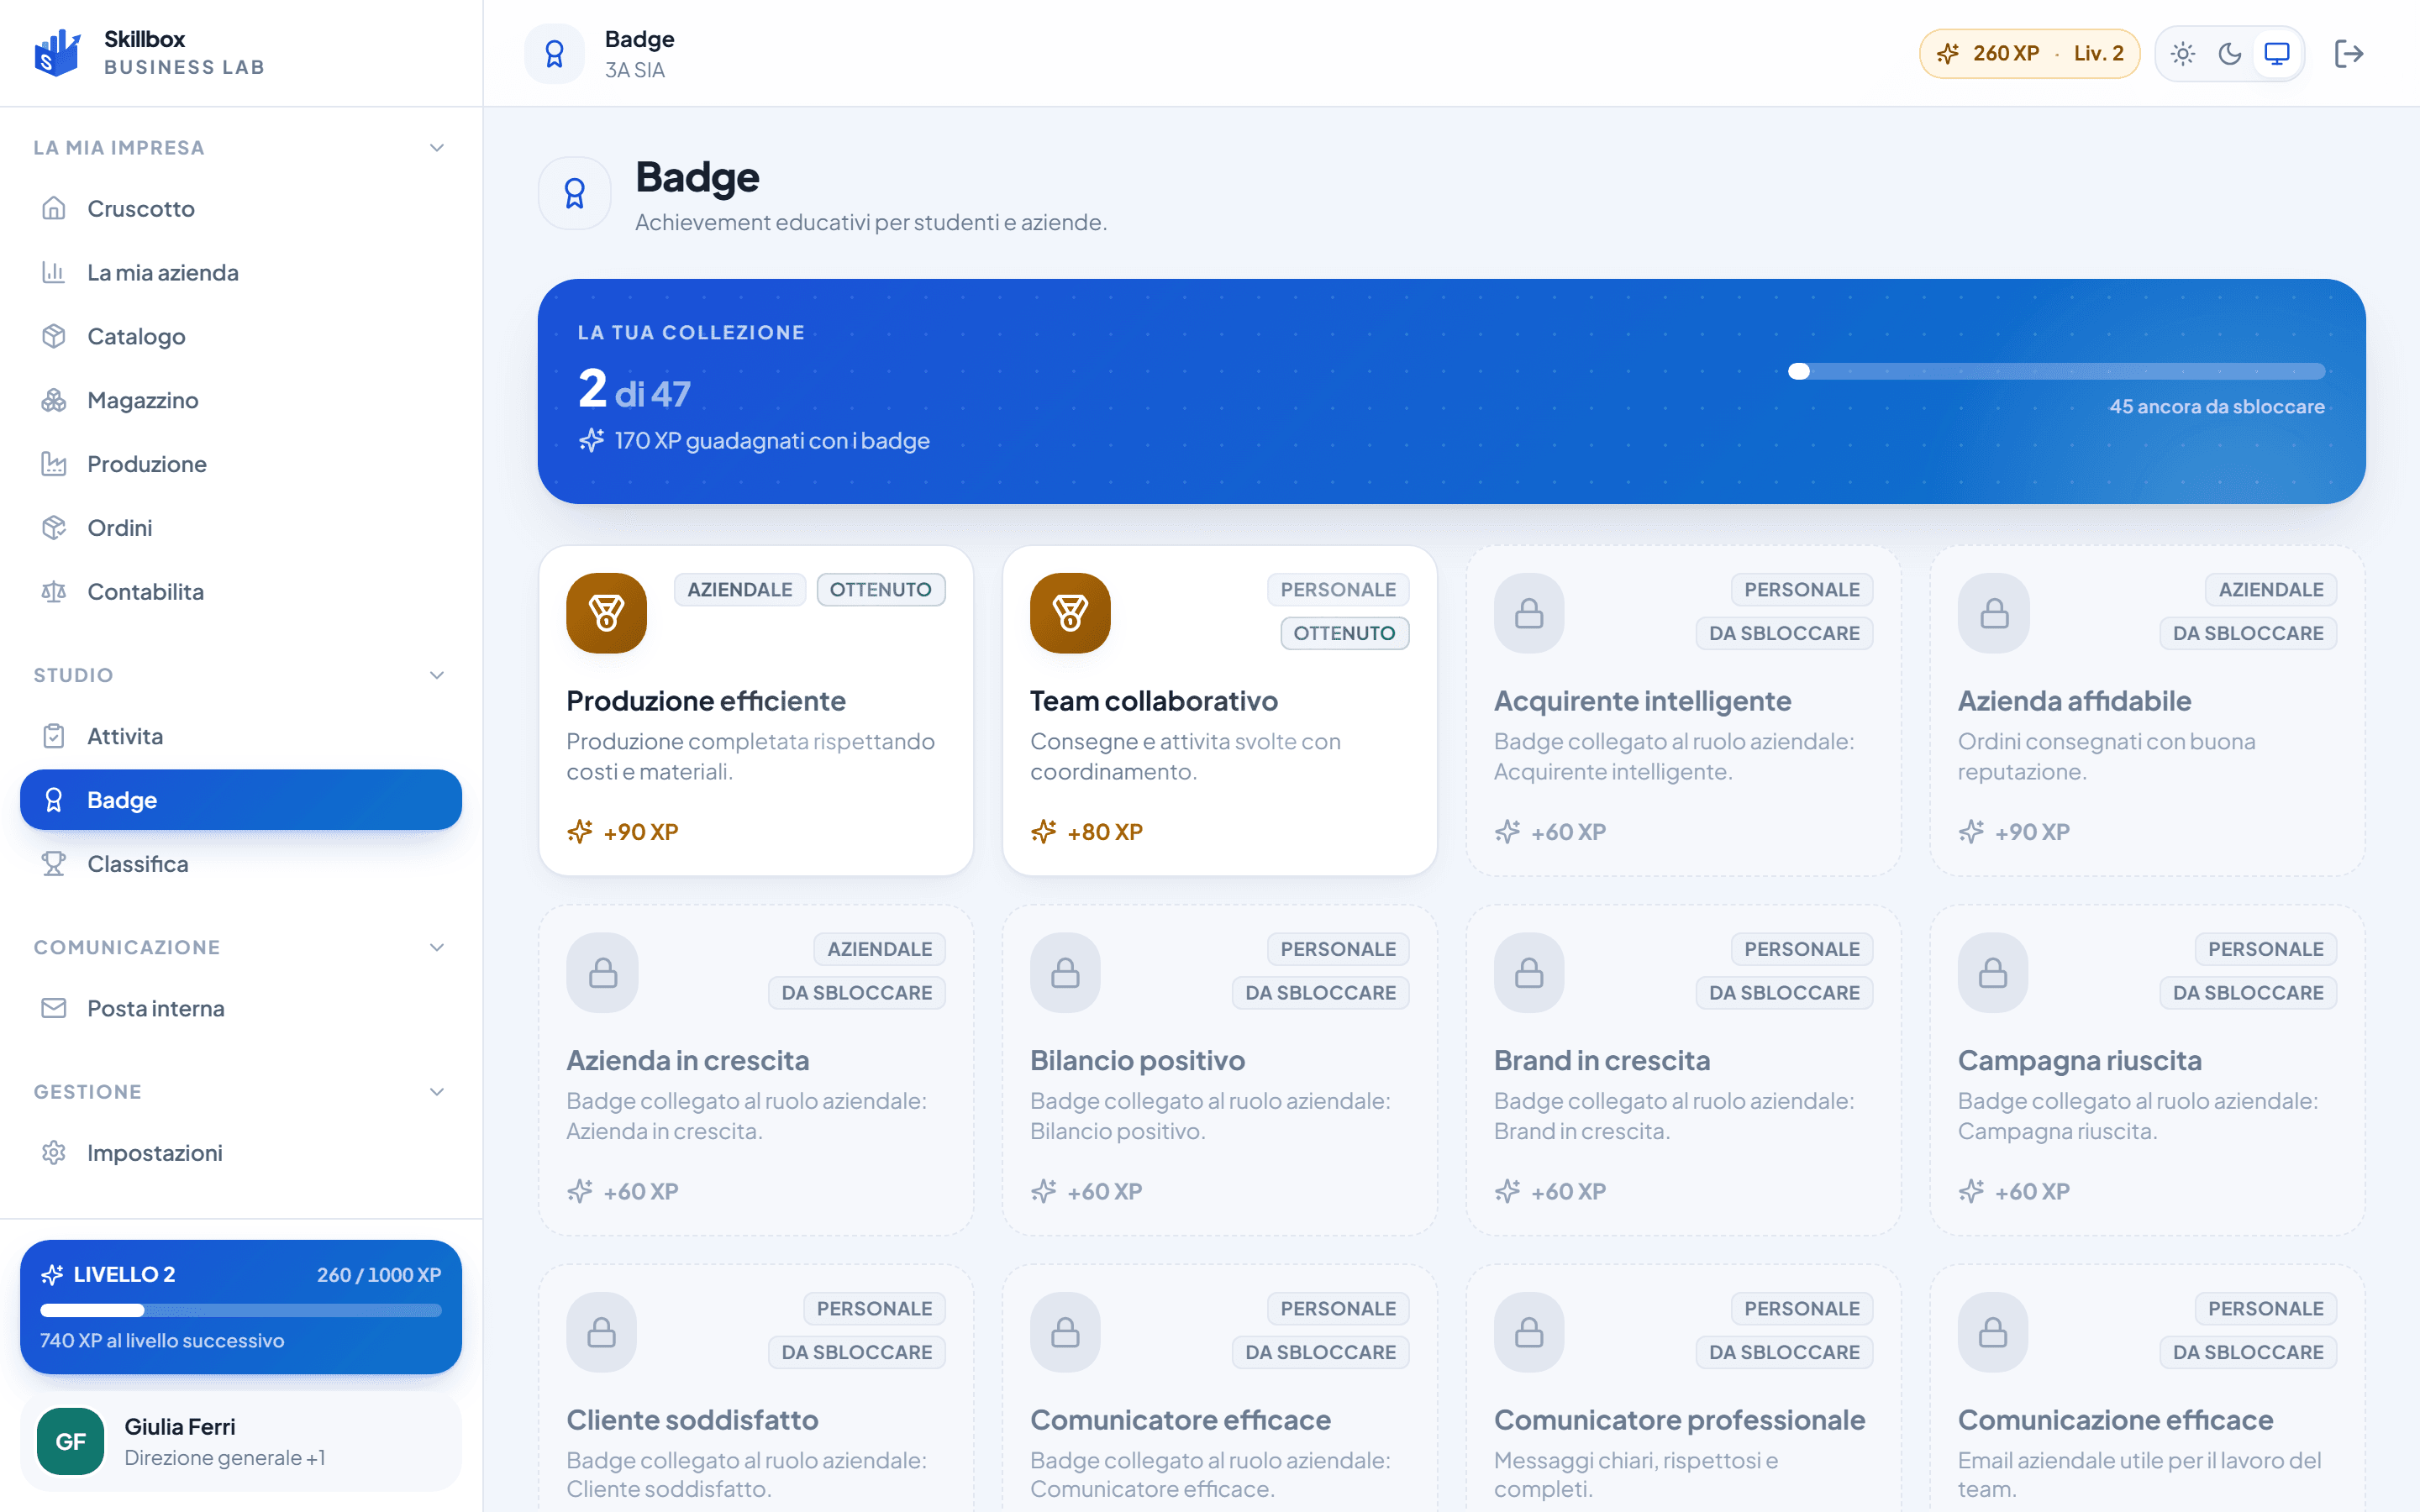Switch to dark theme
Image resolution: width=2420 pixels, height=1512 pixels.
[2230, 54]
